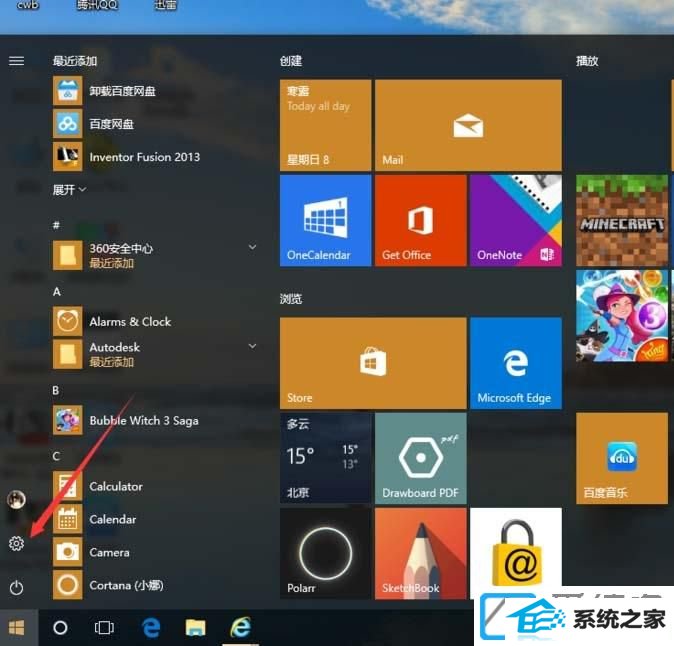Screen dimensions: 674x646
Task: Open Calendar app in the list
Action: pos(156,519)
